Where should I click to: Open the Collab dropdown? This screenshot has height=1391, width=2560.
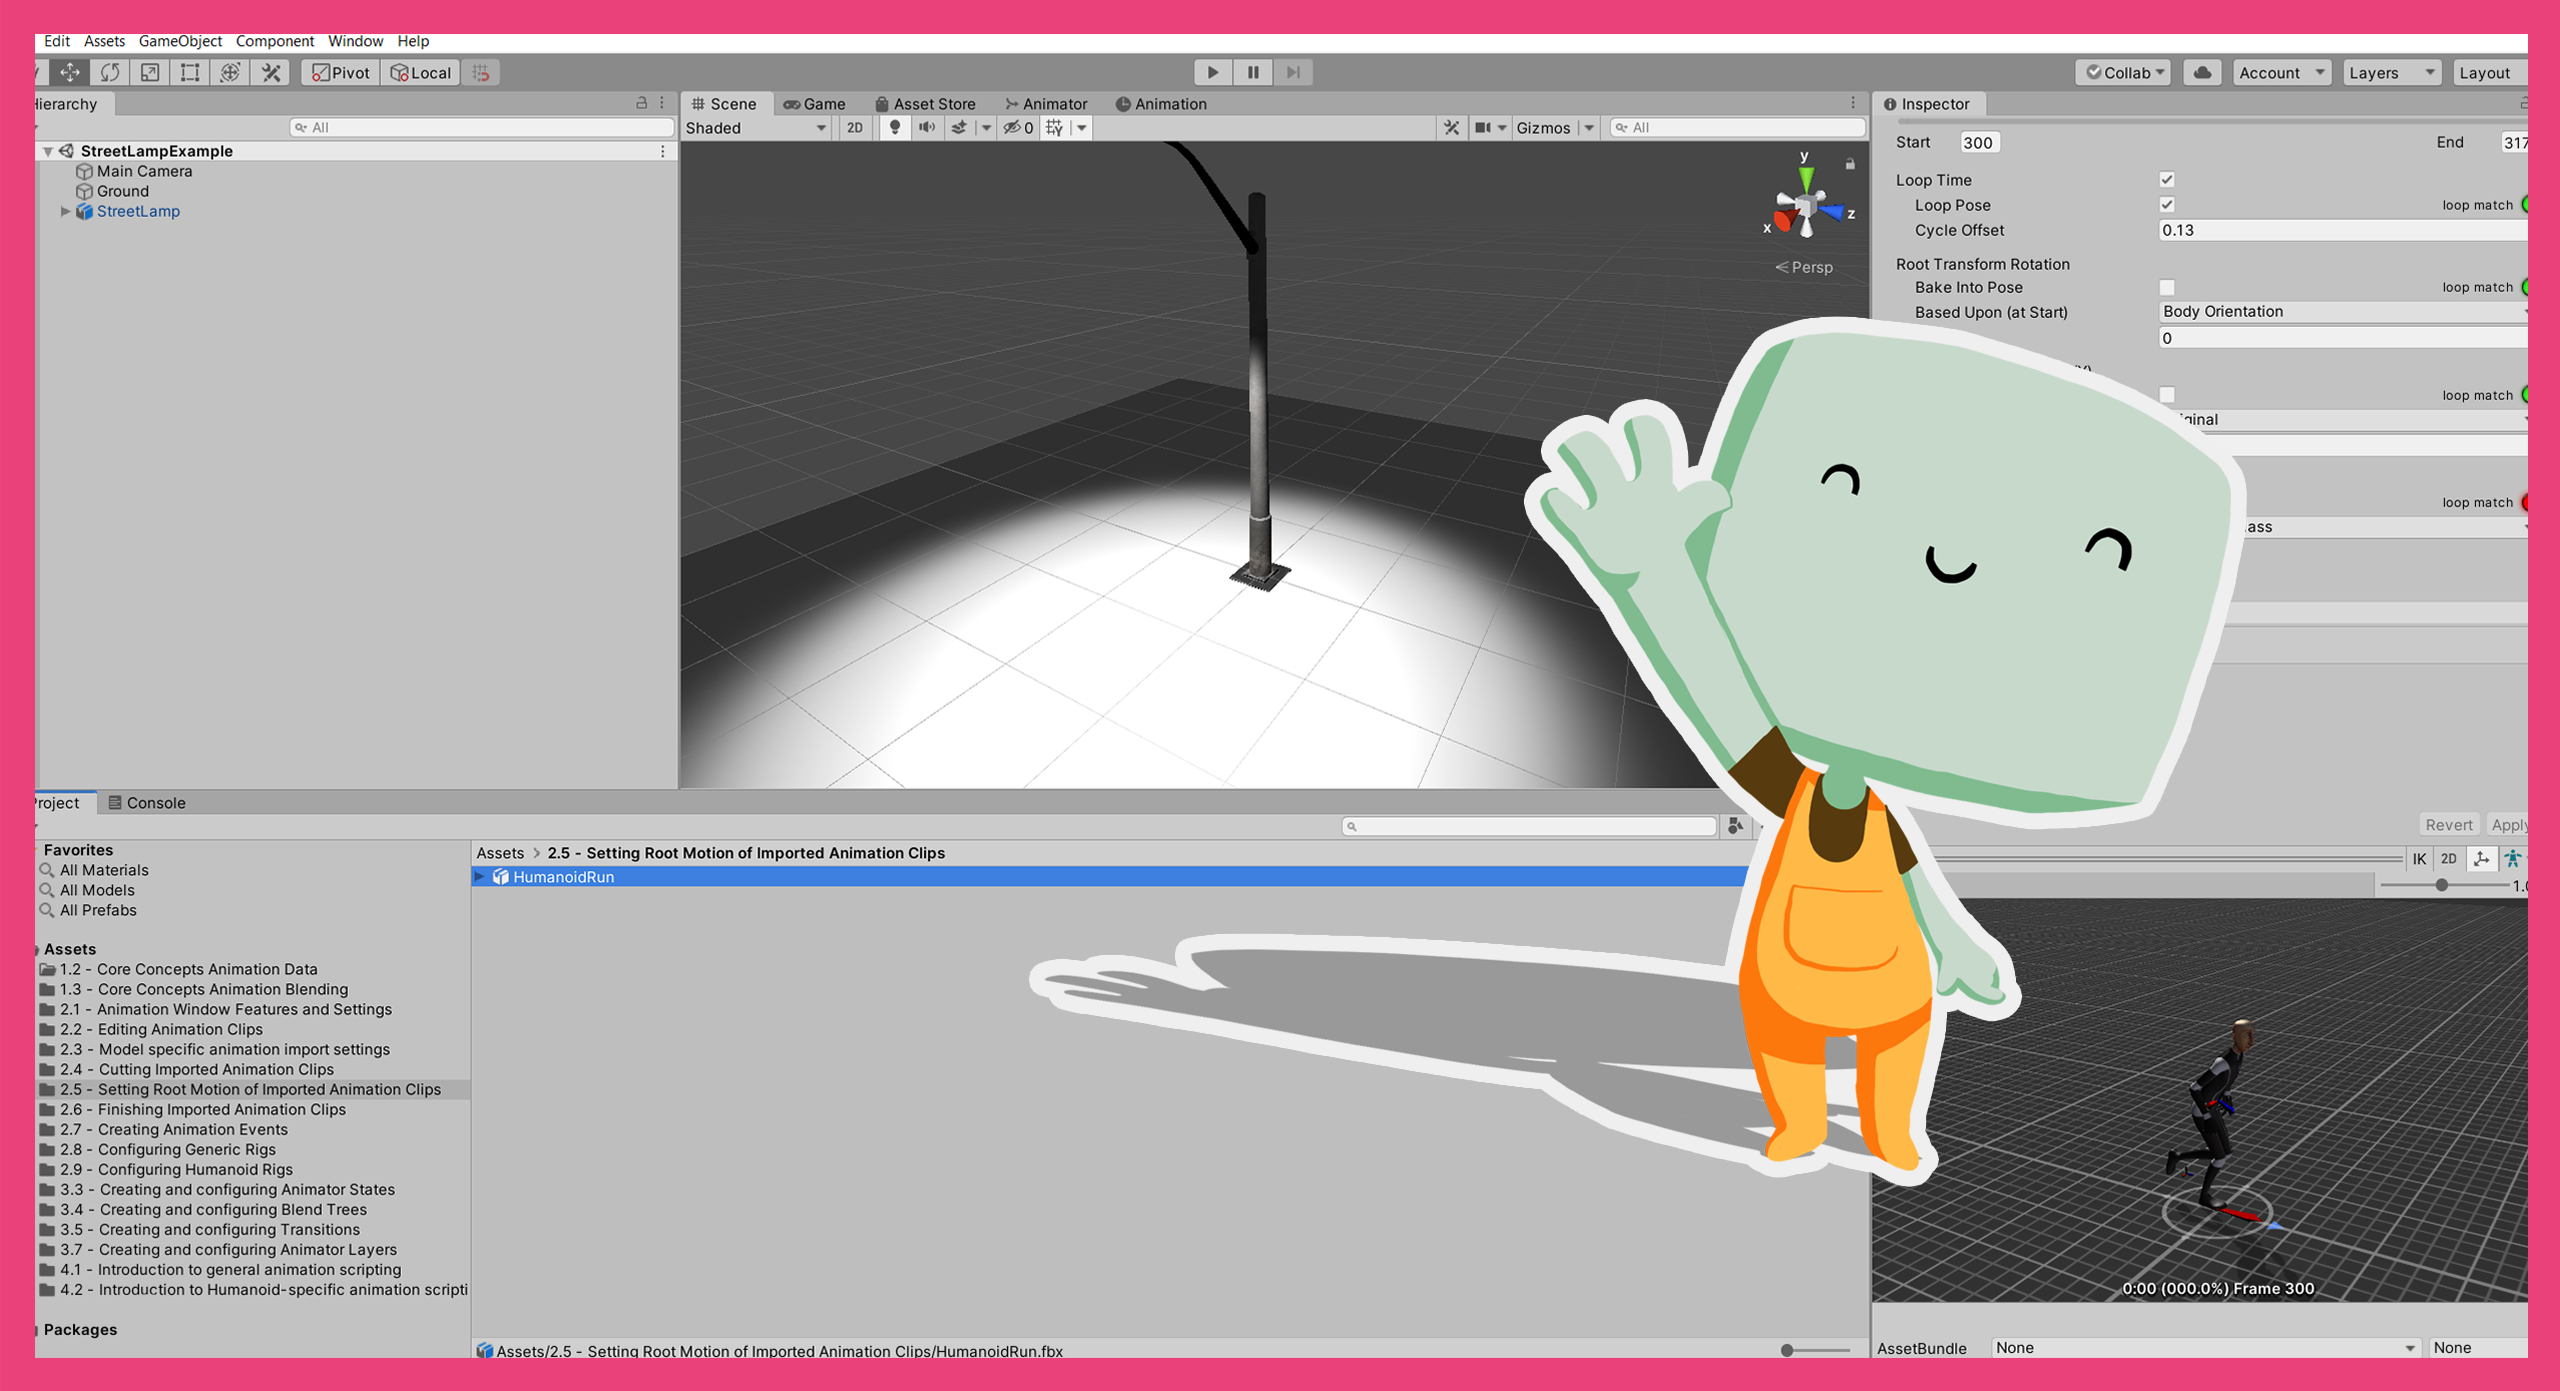(2124, 73)
